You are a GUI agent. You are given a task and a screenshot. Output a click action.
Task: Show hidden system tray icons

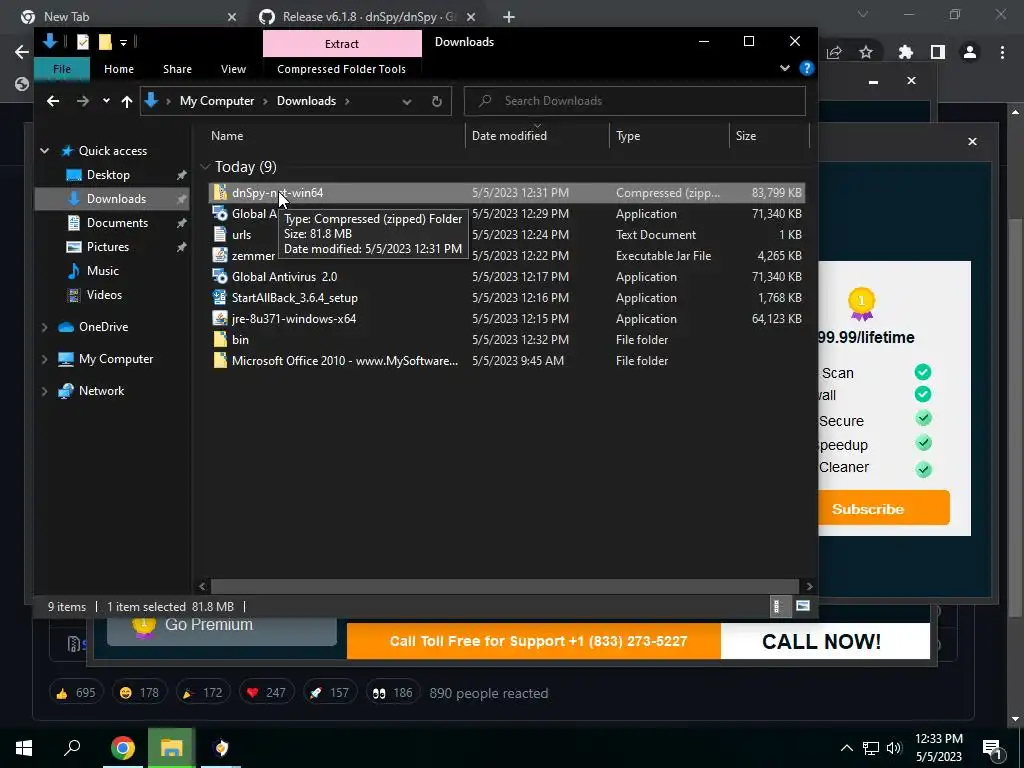(x=846, y=748)
